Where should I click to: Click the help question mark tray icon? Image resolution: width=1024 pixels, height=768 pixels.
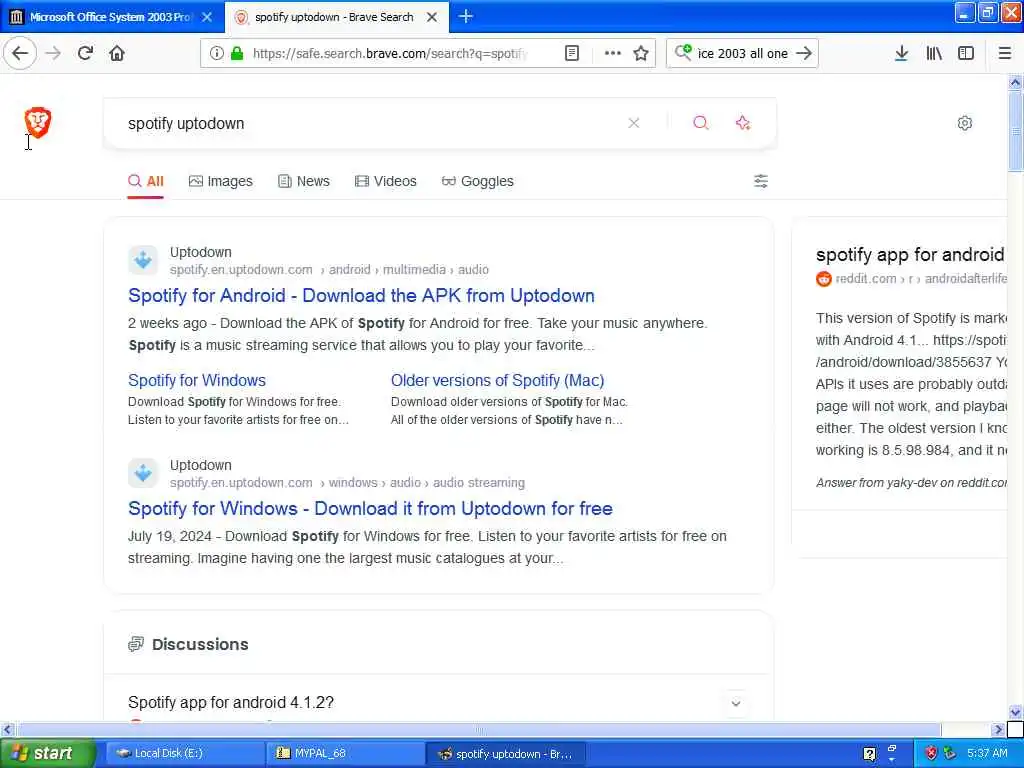click(x=869, y=754)
